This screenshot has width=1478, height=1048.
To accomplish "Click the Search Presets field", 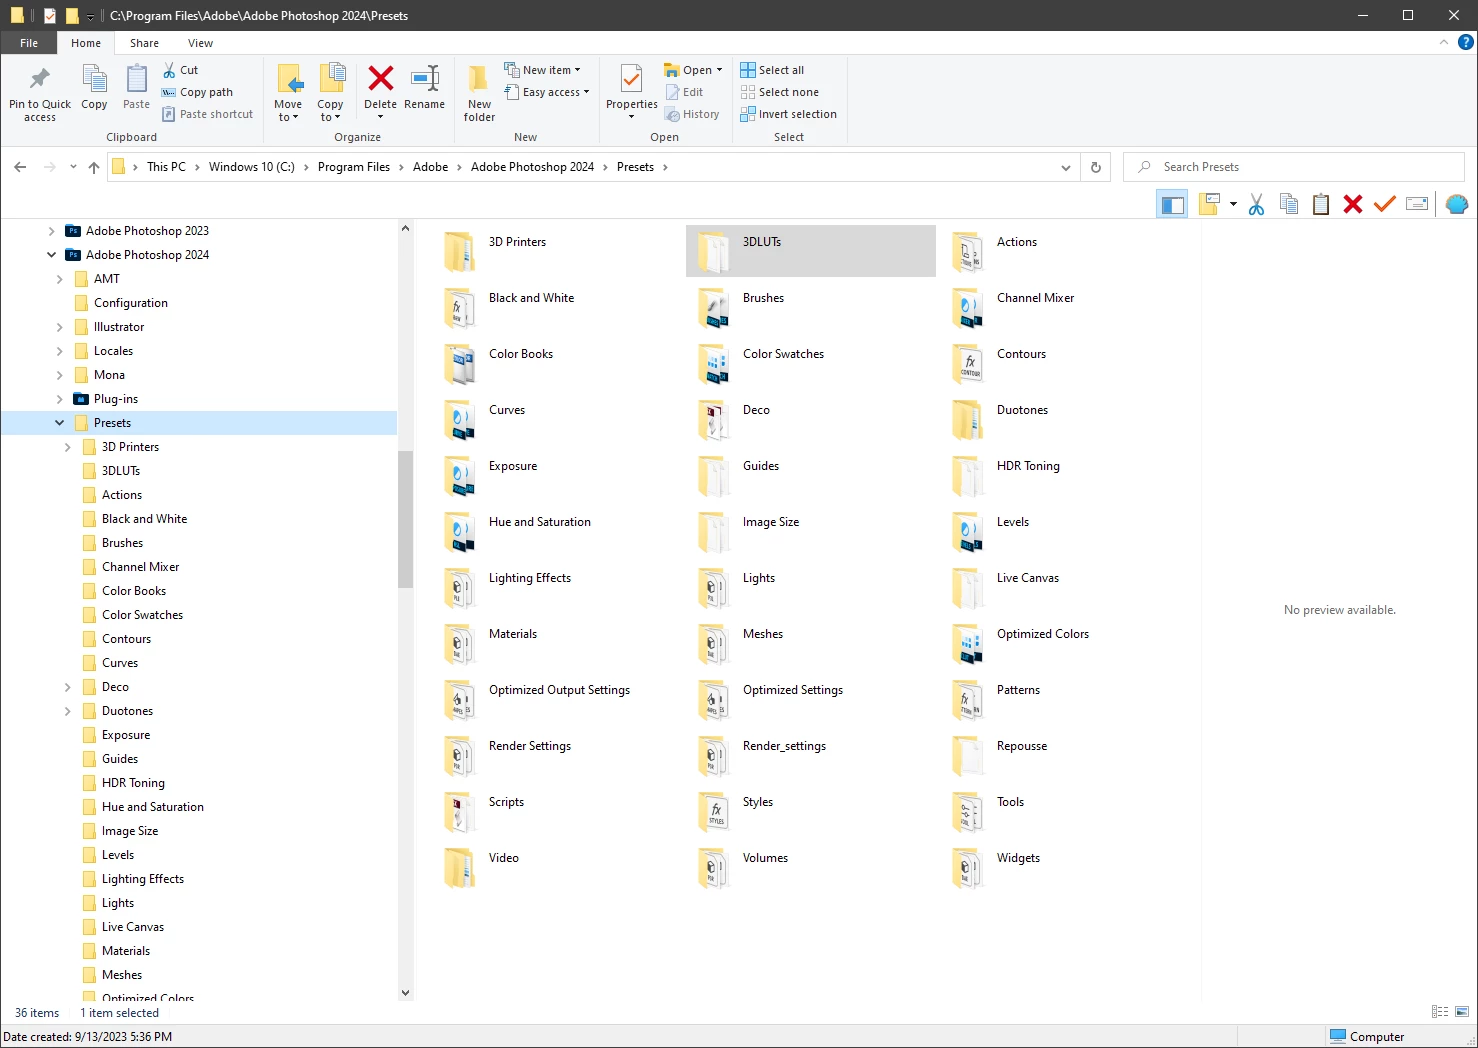I will coord(1294,167).
